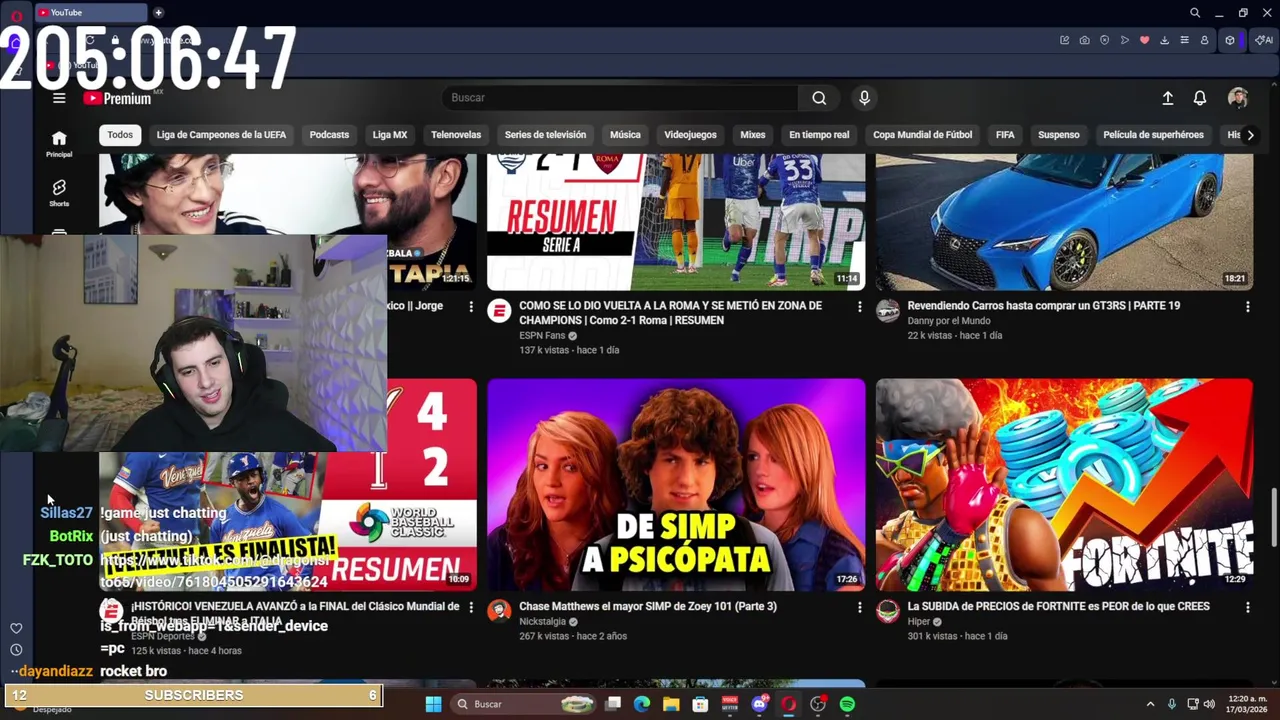Open Opera ad blocker shield icon
1280x720 pixels.
pyautogui.click(x=1105, y=40)
